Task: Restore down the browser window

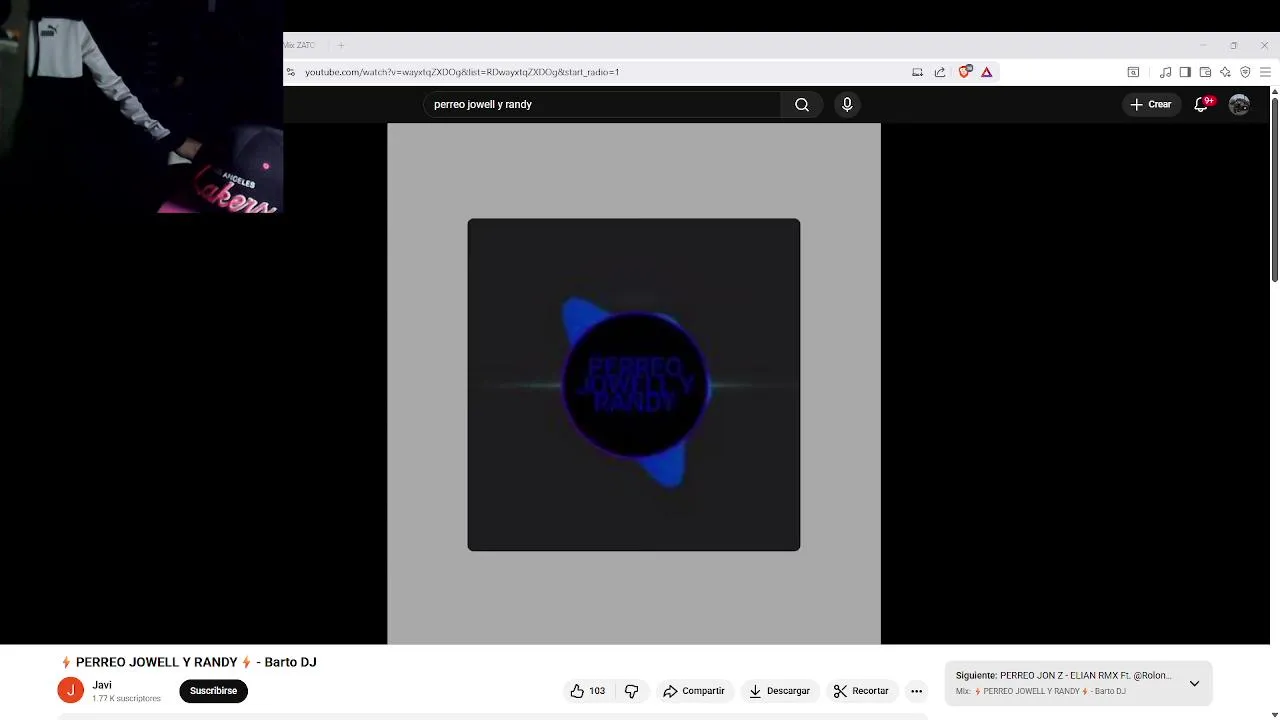Action: pyautogui.click(x=1234, y=45)
